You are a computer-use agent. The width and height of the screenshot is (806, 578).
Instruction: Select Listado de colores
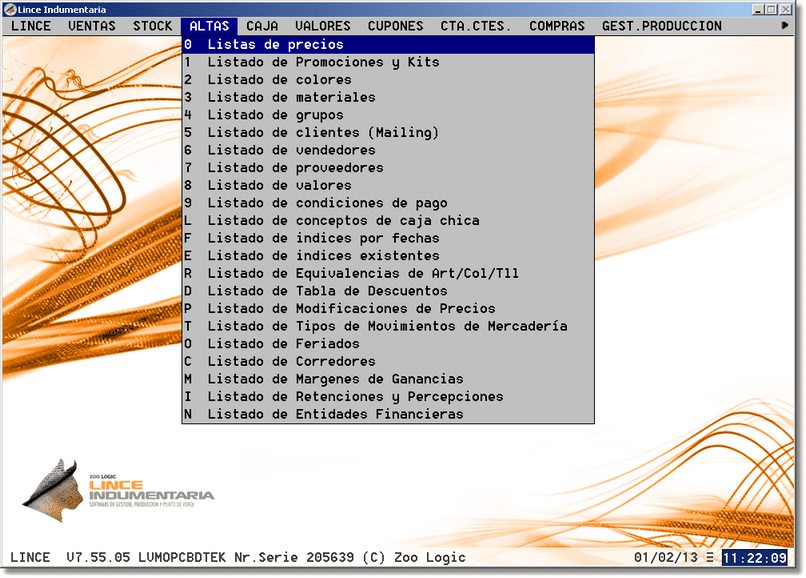pyautogui.click(x=389, y=80)
